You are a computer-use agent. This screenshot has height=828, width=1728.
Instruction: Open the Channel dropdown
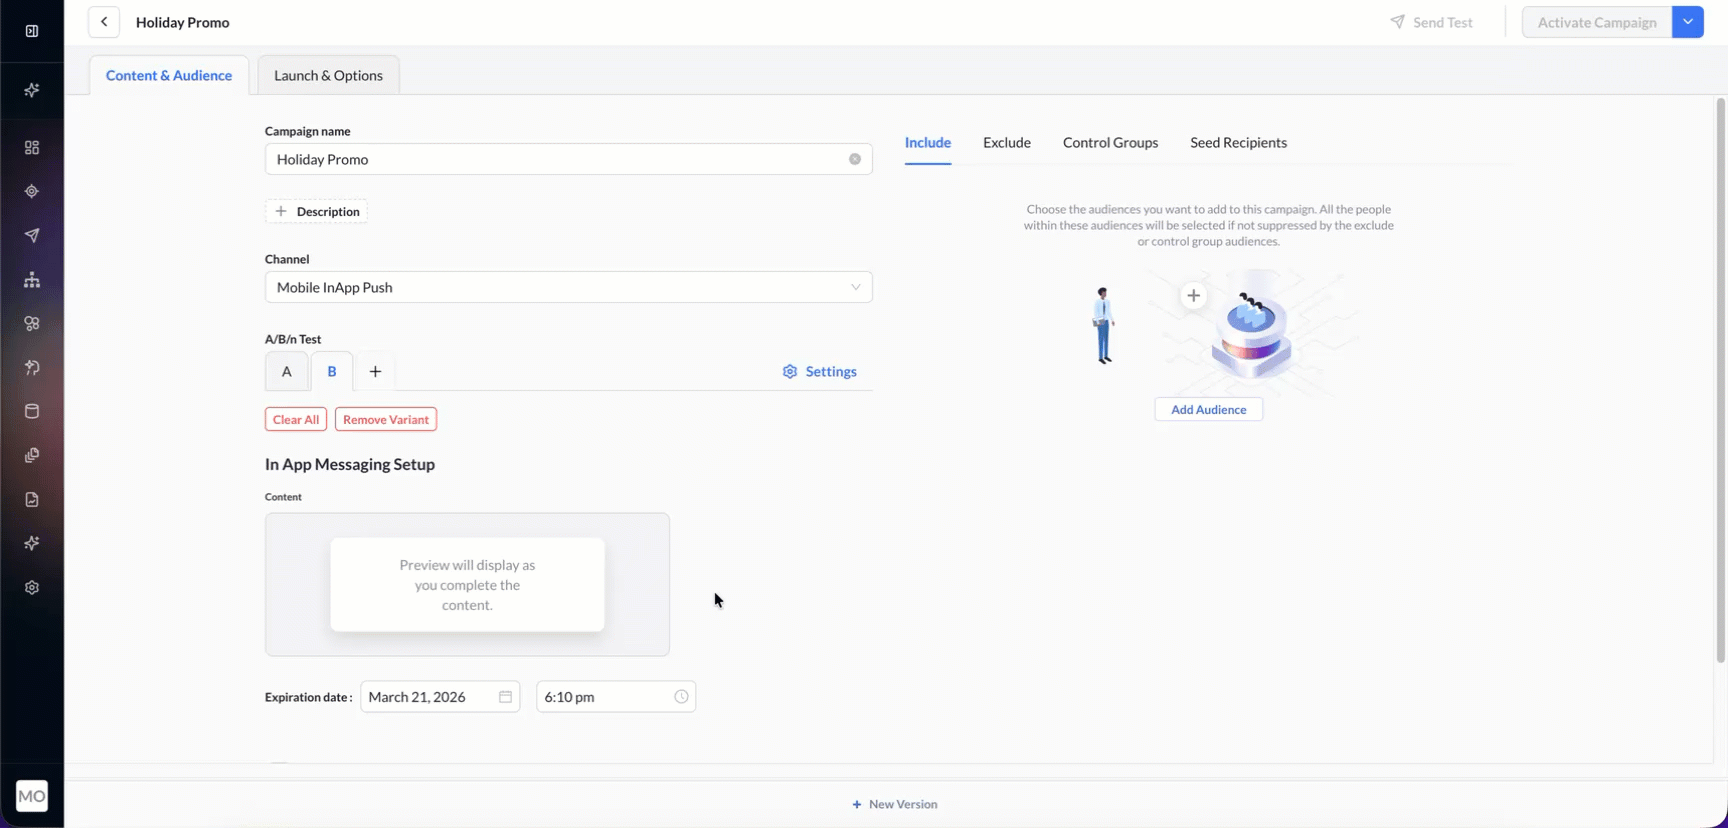coord(568,287)
